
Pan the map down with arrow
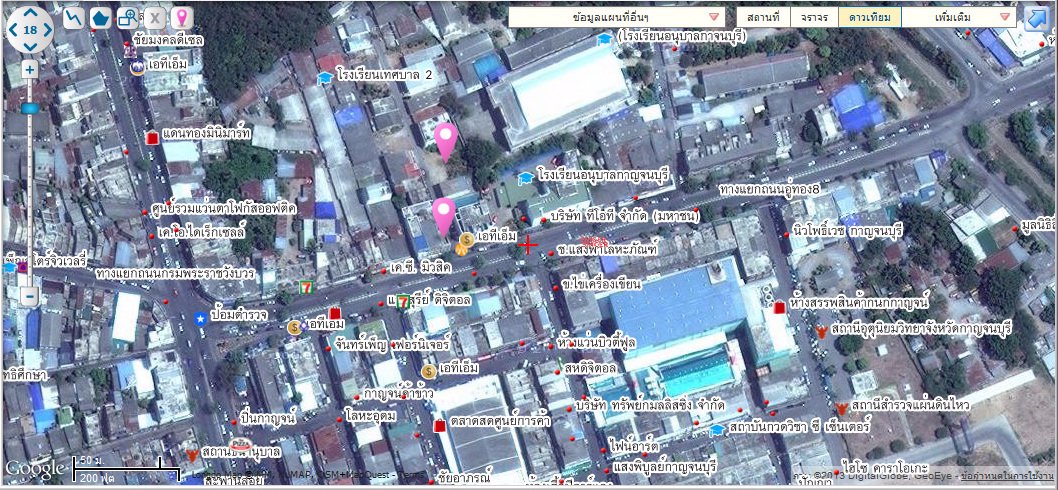pyautogui.click(x=30, y=46)
